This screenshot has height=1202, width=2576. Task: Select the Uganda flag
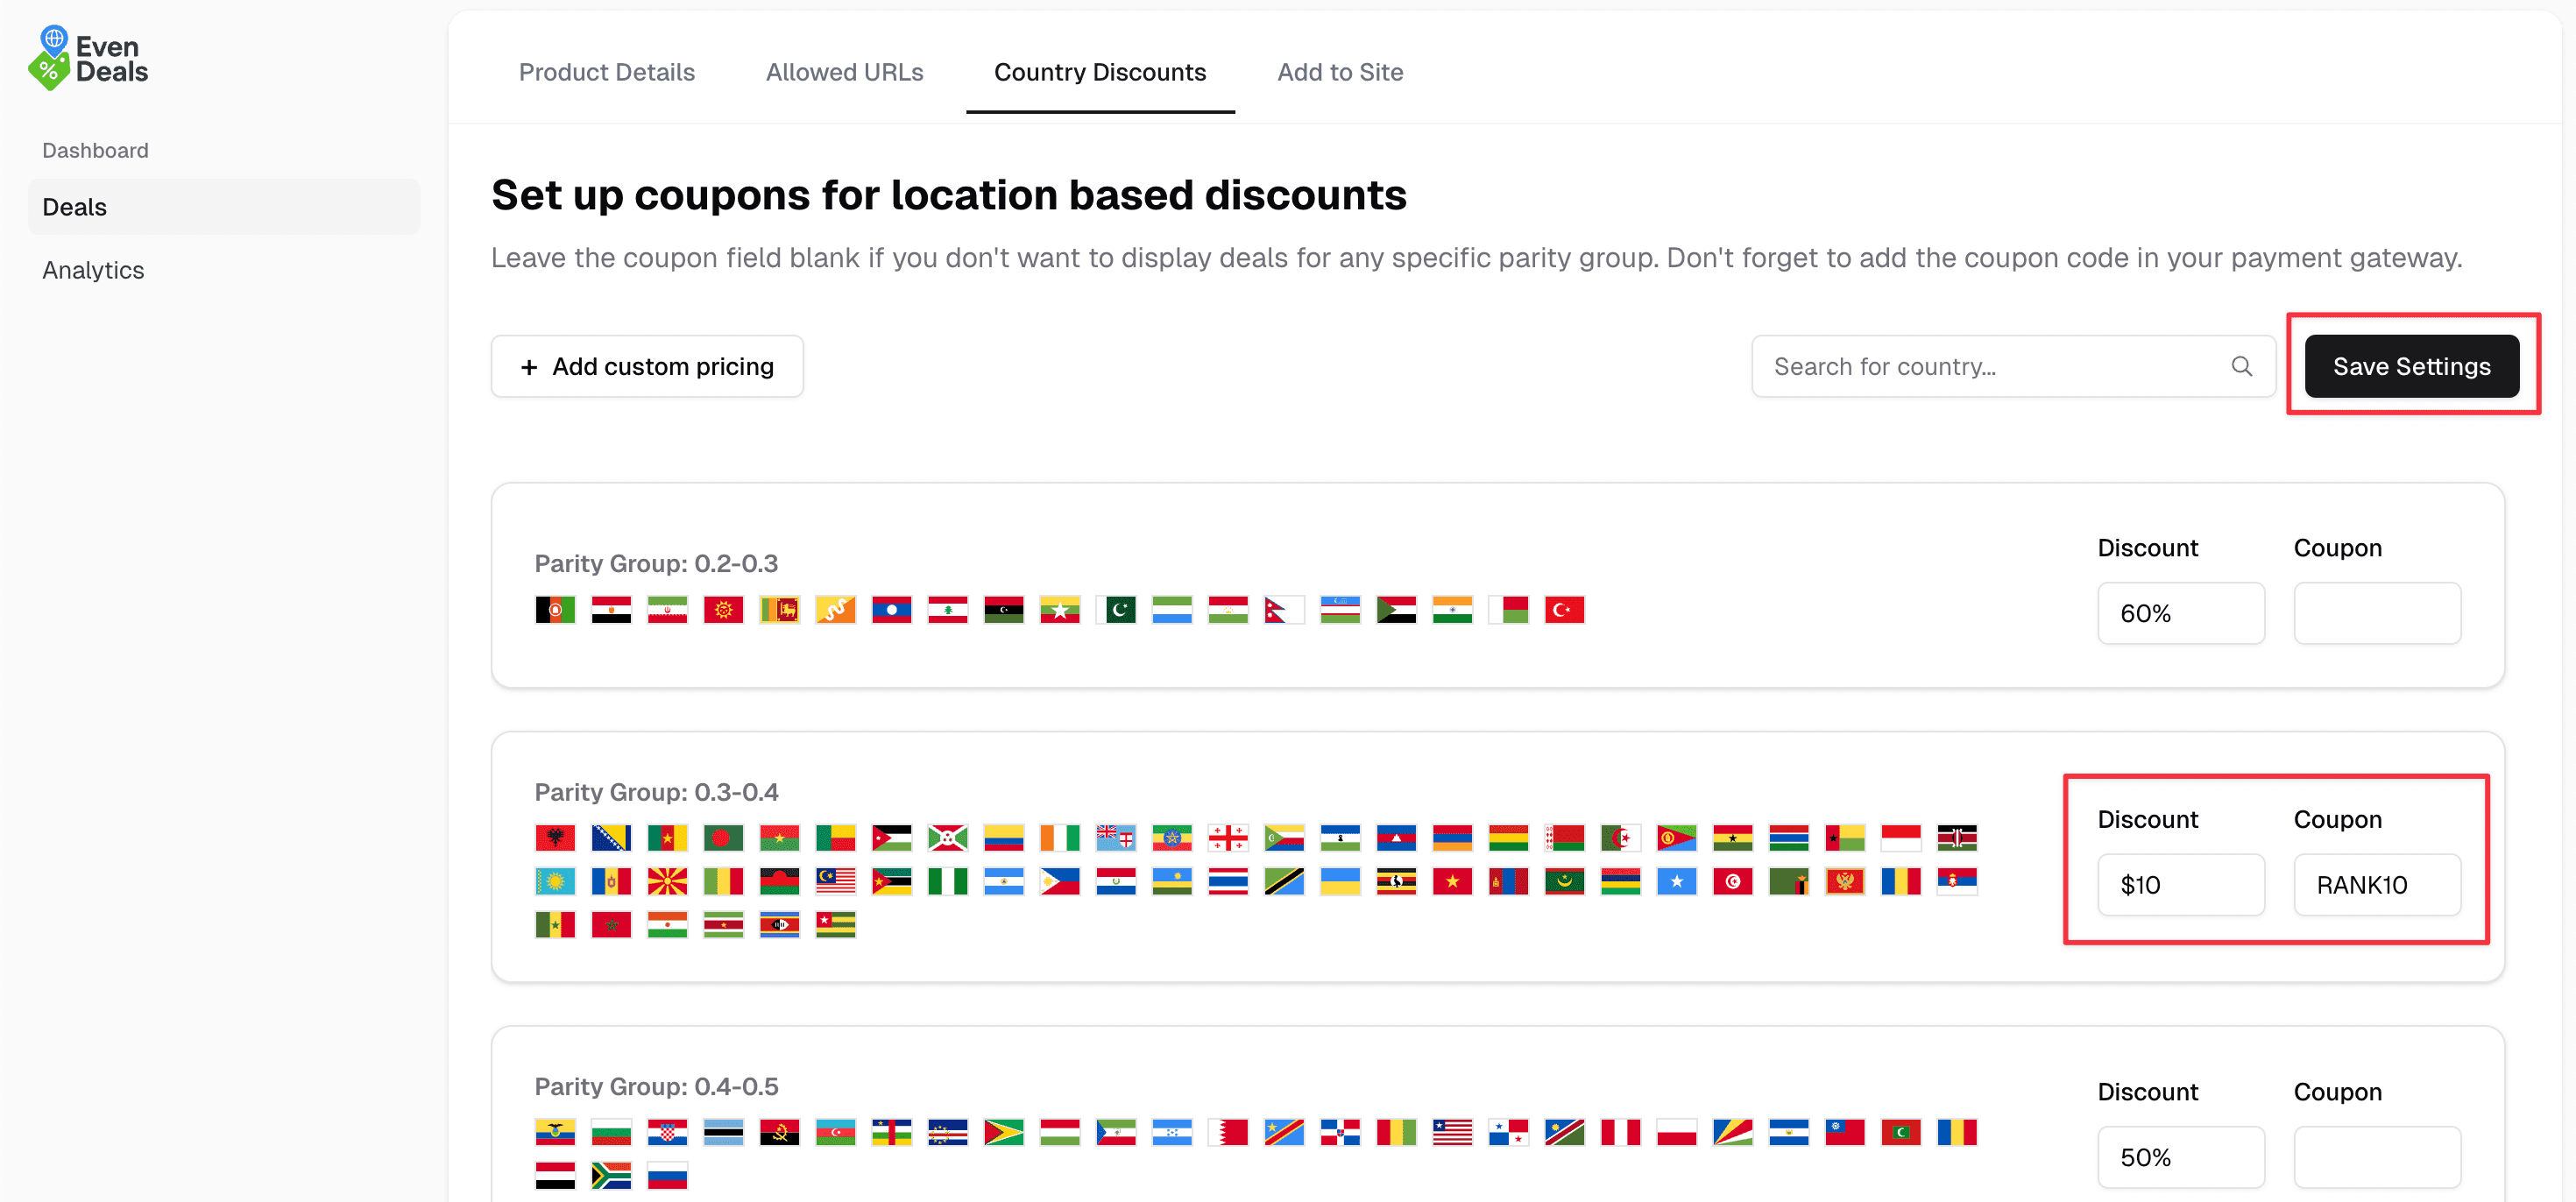1396,881
